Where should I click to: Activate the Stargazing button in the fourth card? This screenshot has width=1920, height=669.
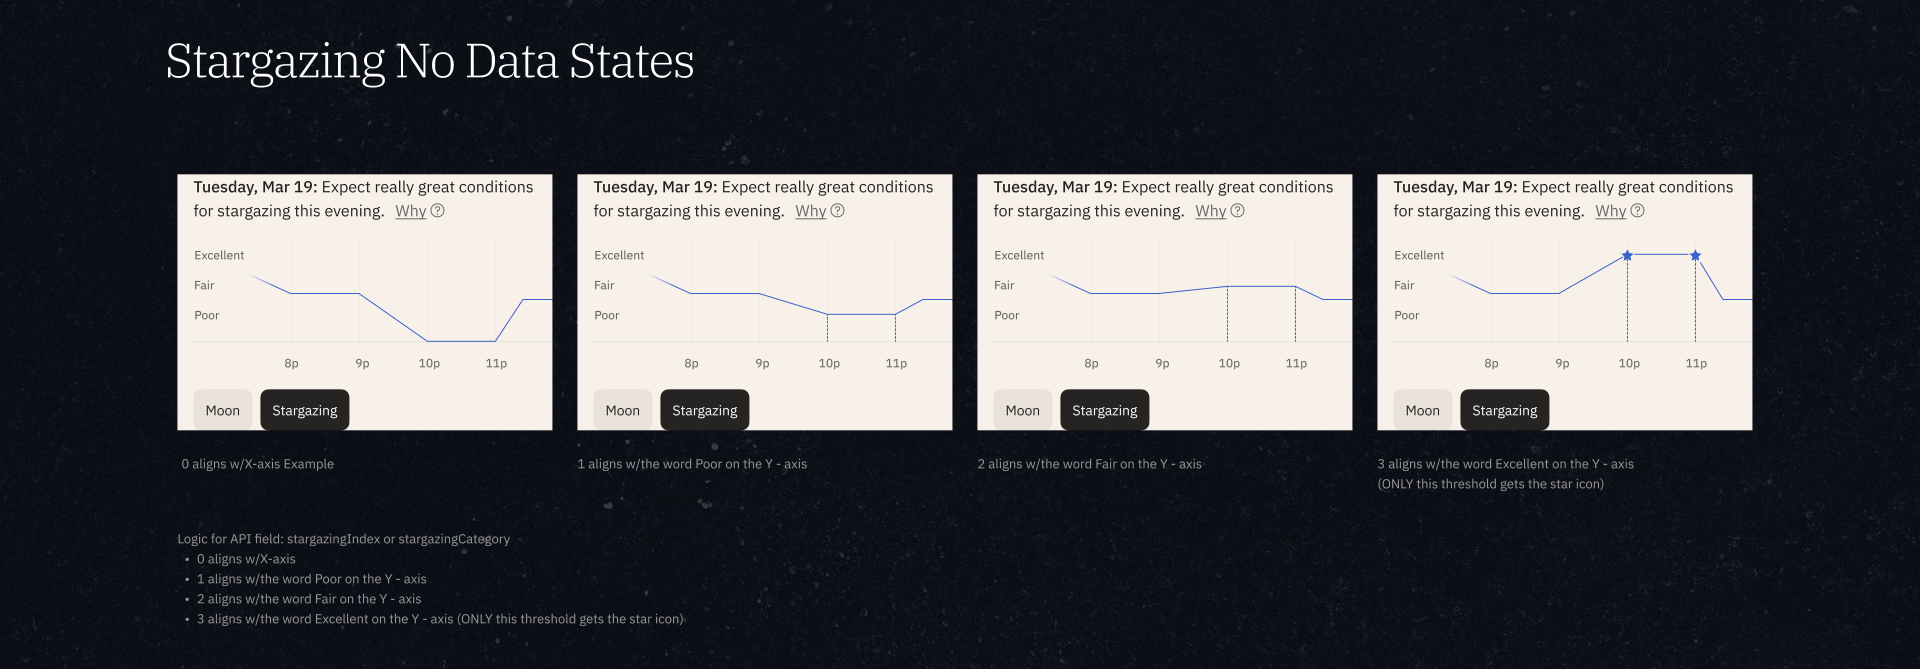1505,410
